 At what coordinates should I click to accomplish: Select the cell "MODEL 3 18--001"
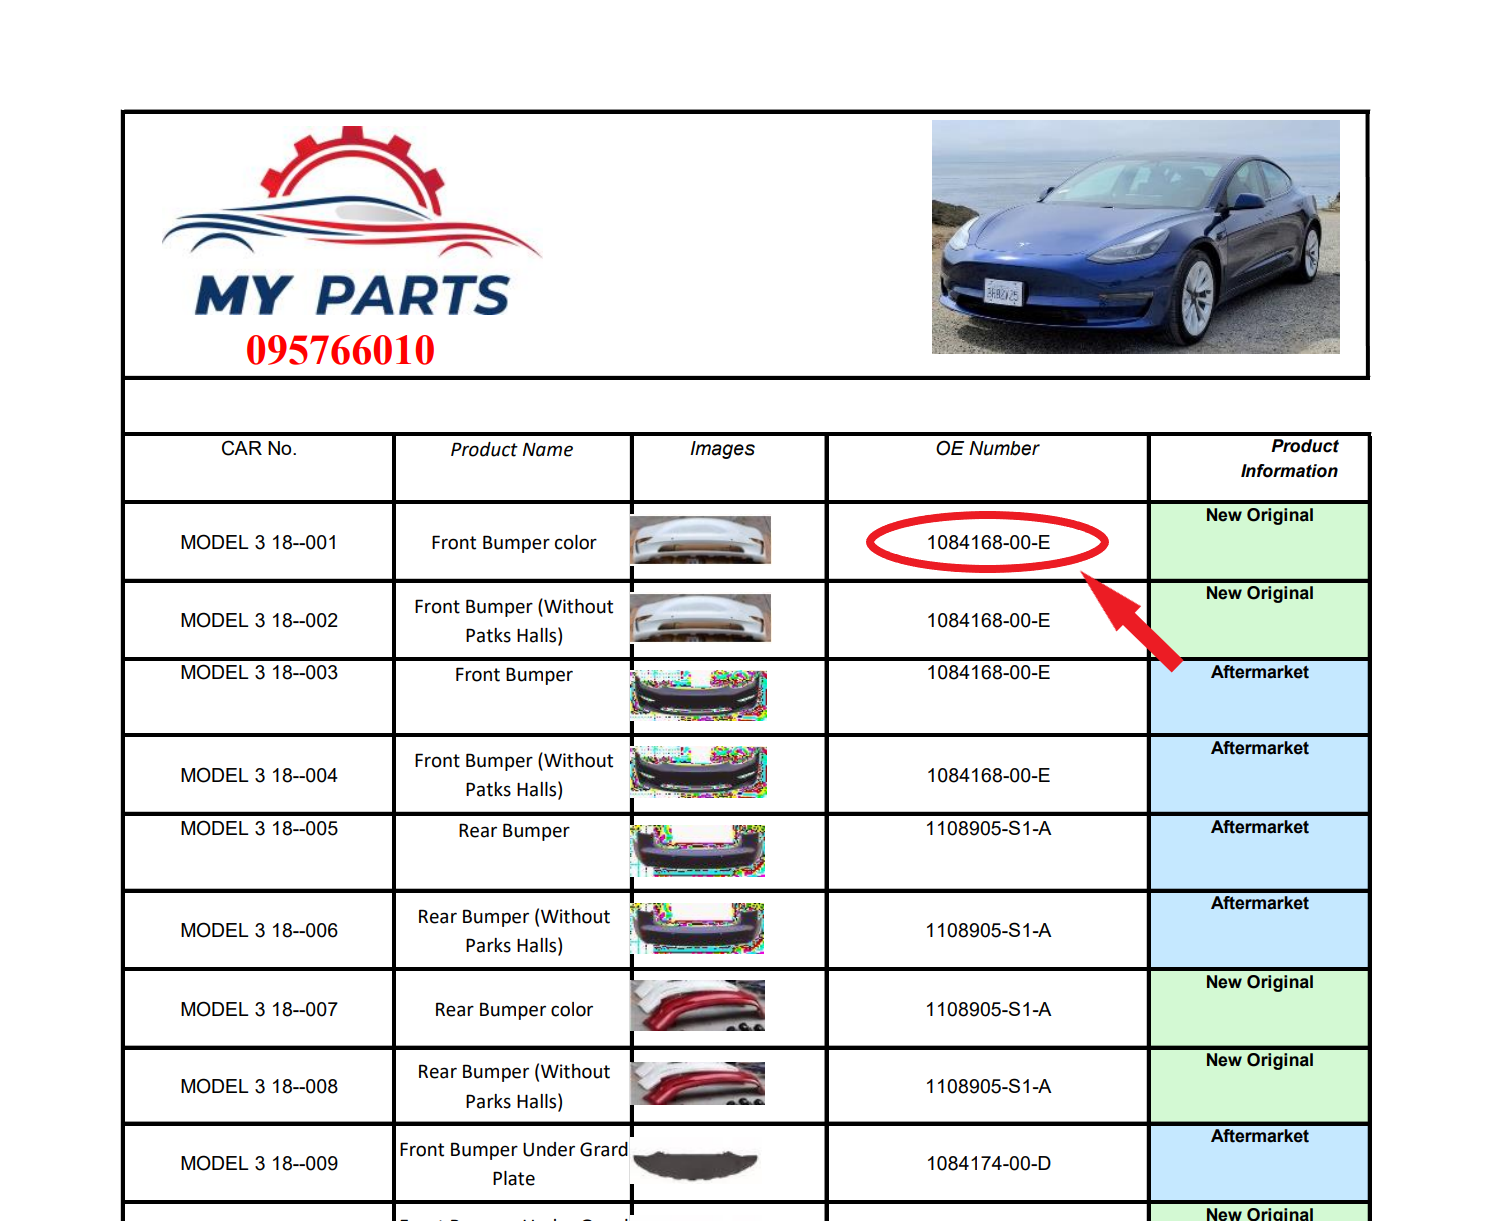pyautogui.click(x=259, y=542)
